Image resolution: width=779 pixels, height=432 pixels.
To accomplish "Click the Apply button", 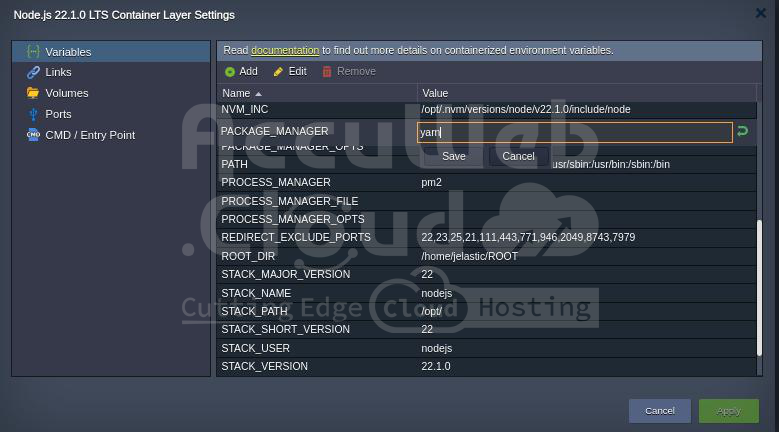I will tap(729, 411).
